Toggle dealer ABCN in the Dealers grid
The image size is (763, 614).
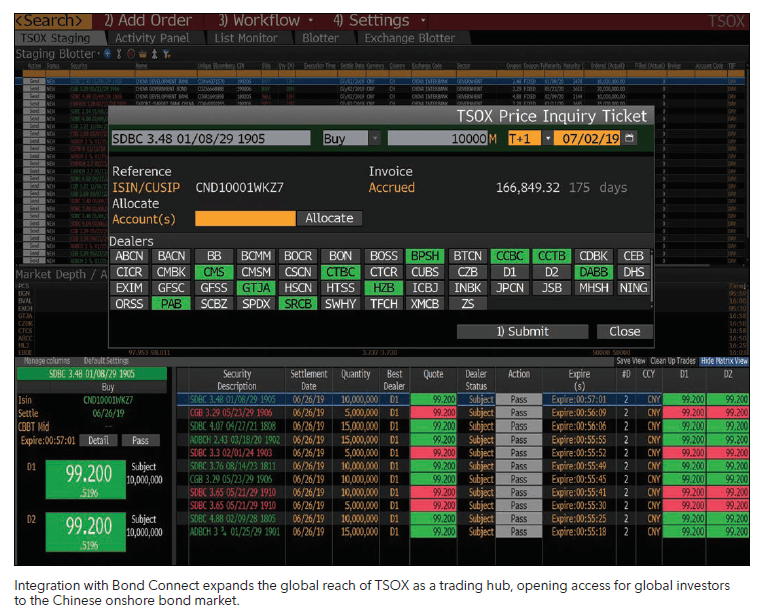(129, 256)
